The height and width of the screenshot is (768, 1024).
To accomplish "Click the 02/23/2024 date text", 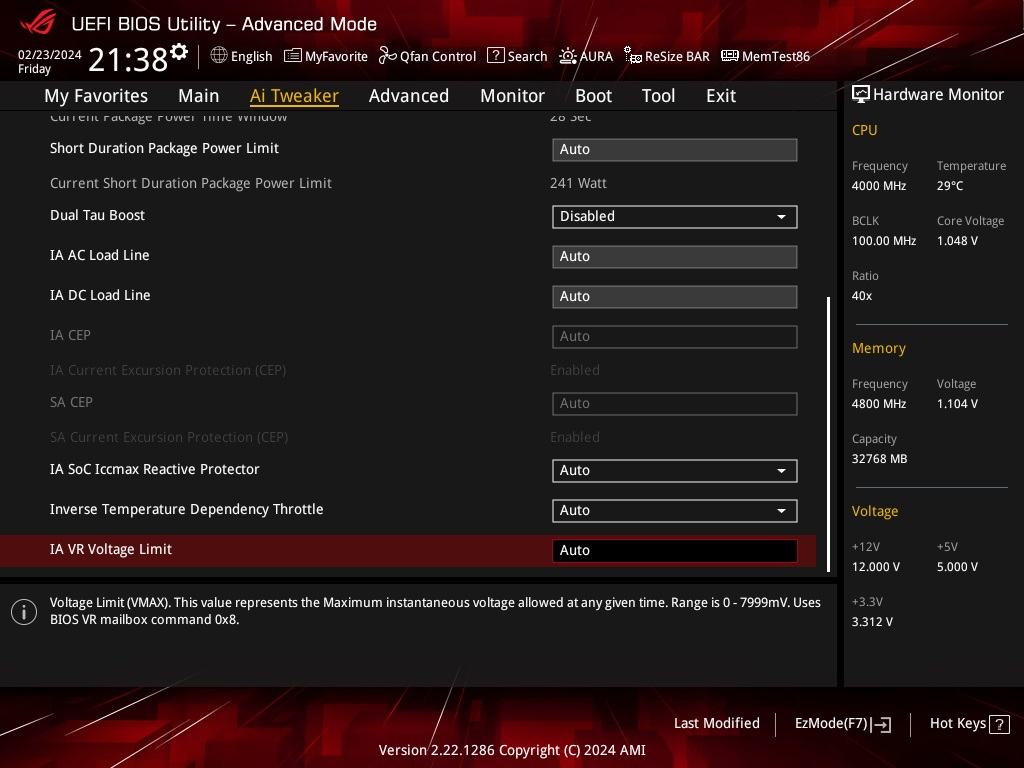I will pyautogui.click(x=50, y=55).
